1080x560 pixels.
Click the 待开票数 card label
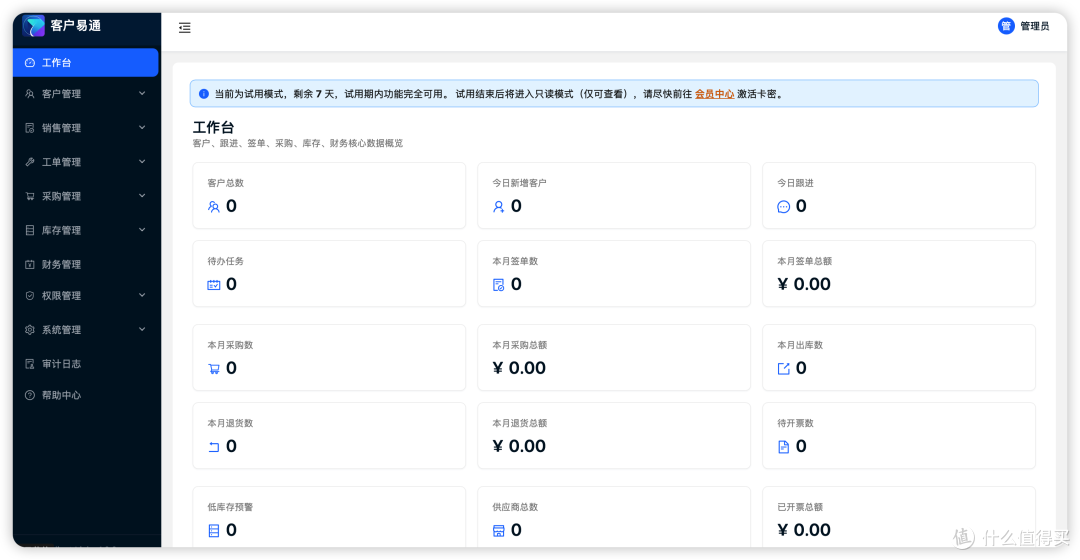point(795,423)
